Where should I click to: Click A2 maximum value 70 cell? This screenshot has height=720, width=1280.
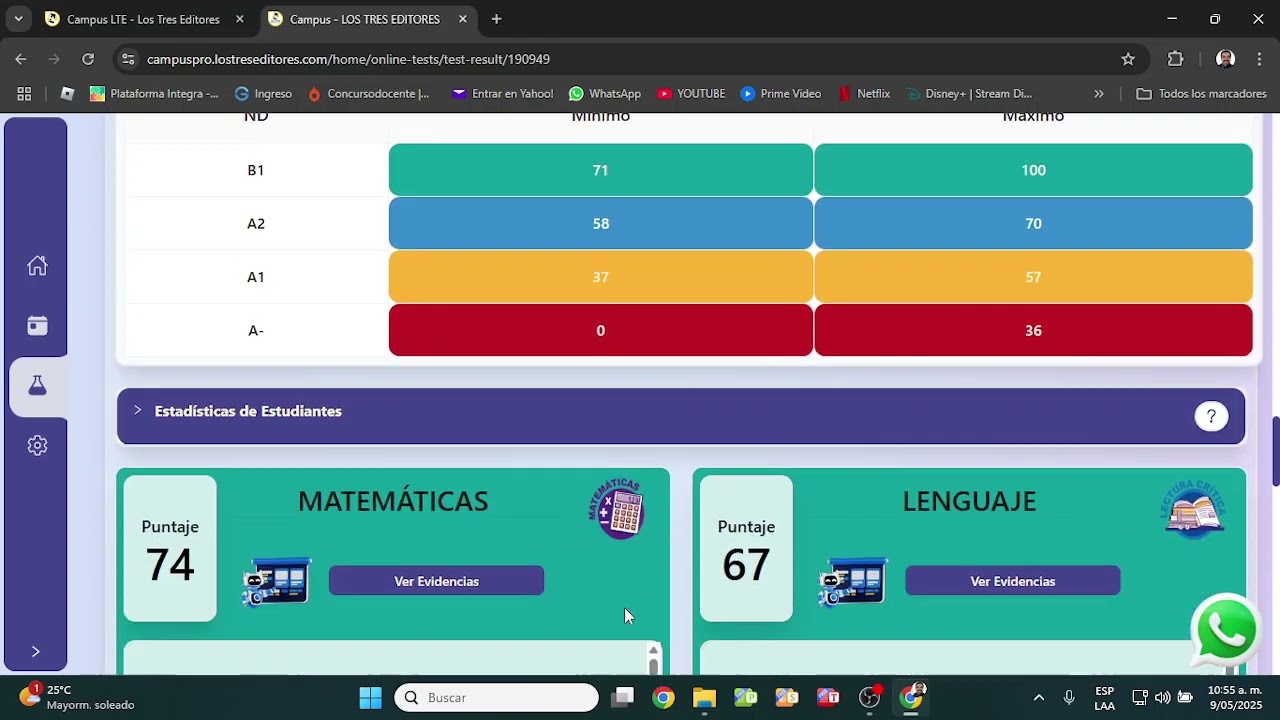[1033, 223]
